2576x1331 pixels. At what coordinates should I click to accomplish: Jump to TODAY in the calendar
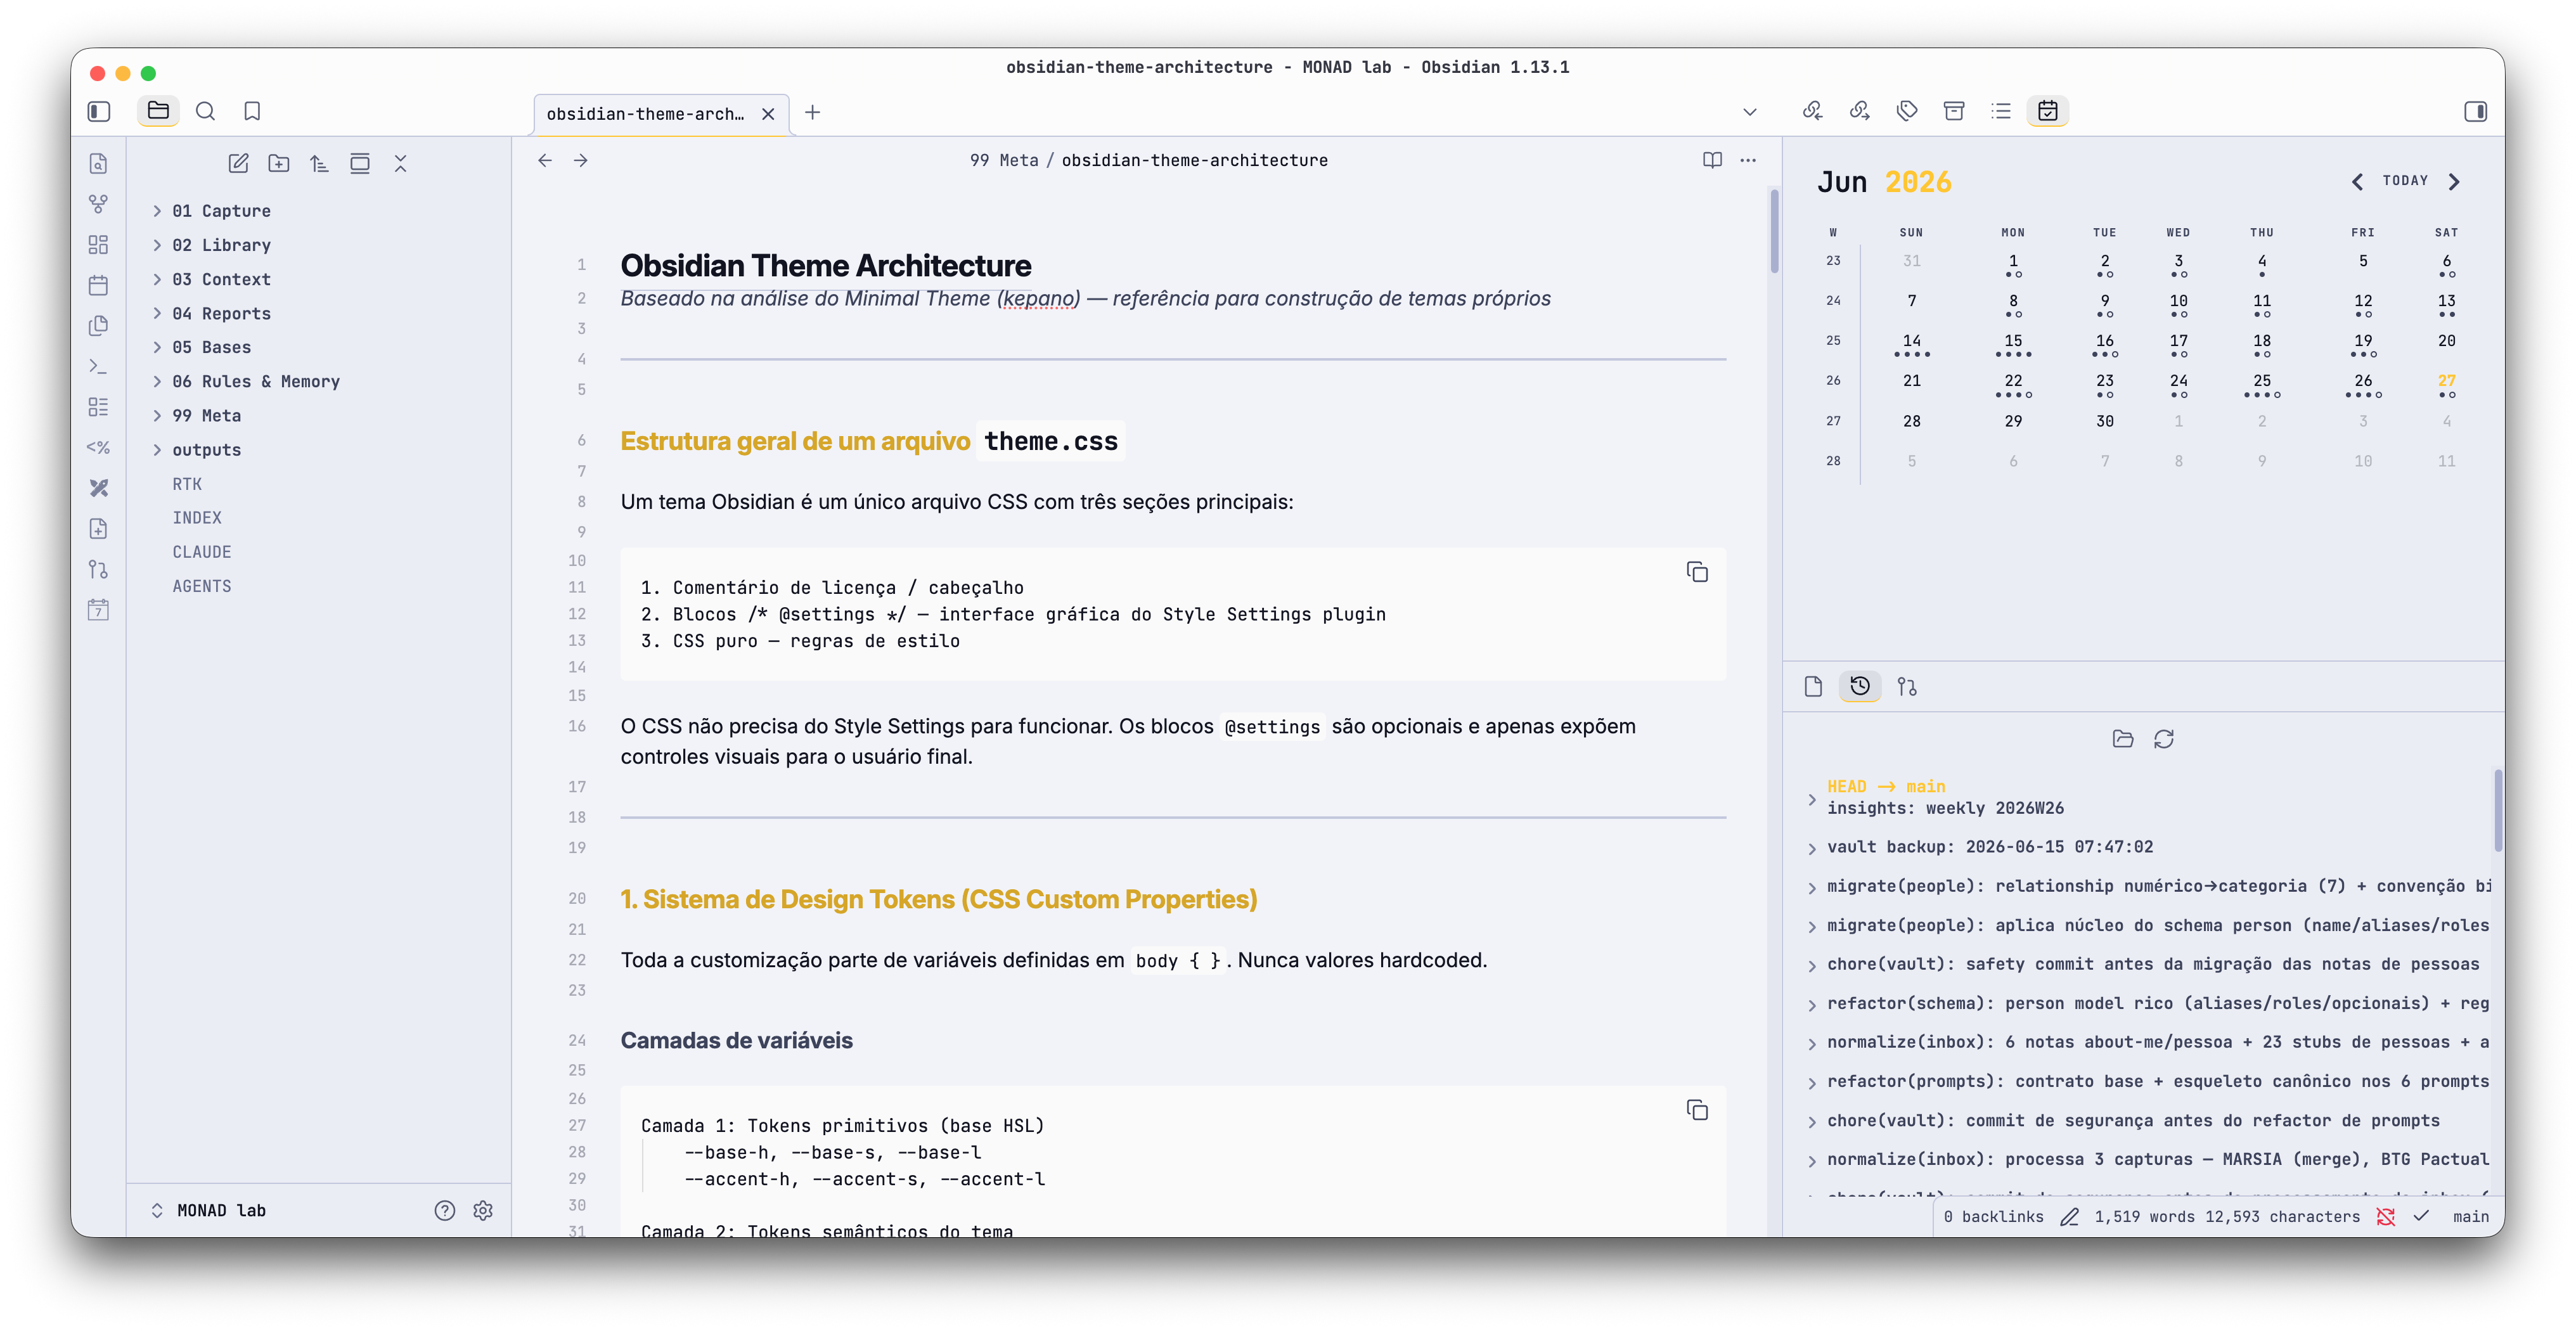[x=2405, y=181]
